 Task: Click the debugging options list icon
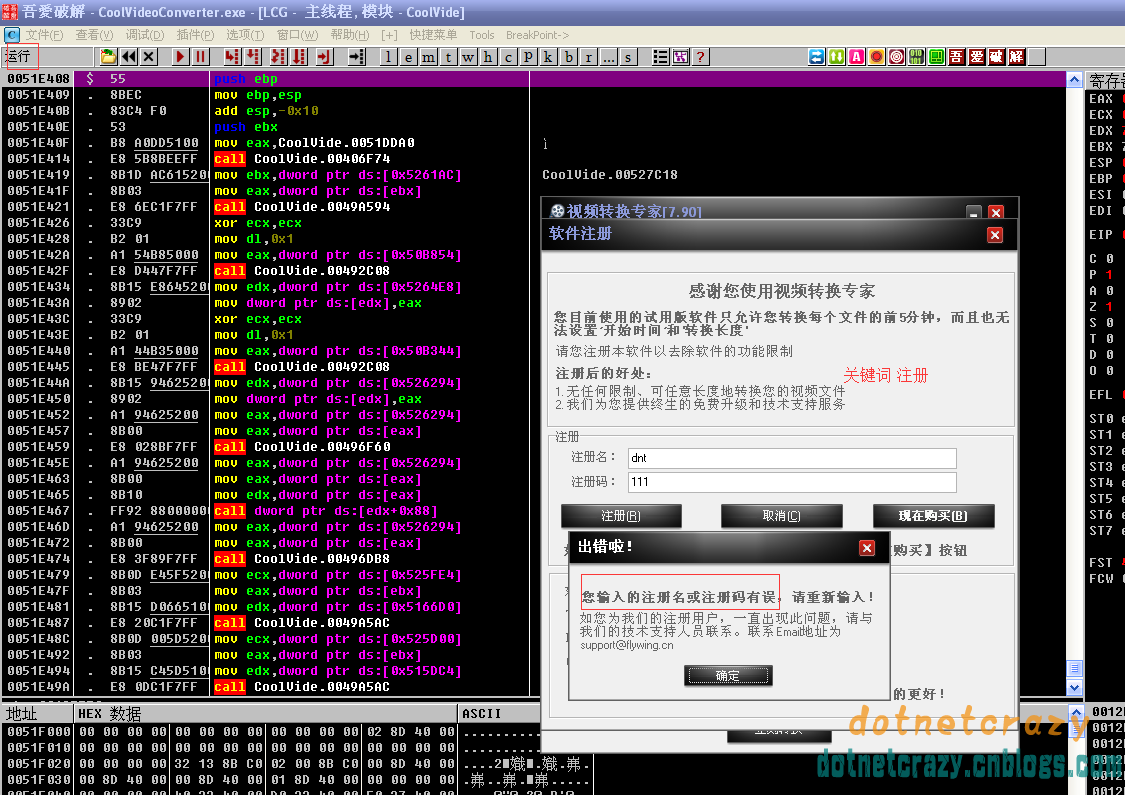click(661, 57)
